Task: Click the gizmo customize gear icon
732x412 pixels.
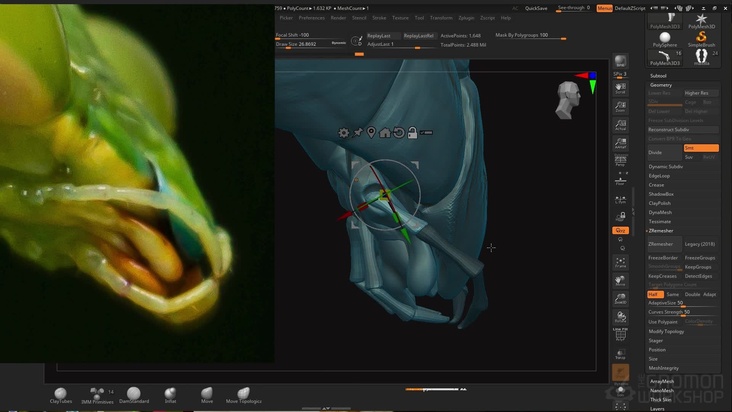Action: [344, 132]
